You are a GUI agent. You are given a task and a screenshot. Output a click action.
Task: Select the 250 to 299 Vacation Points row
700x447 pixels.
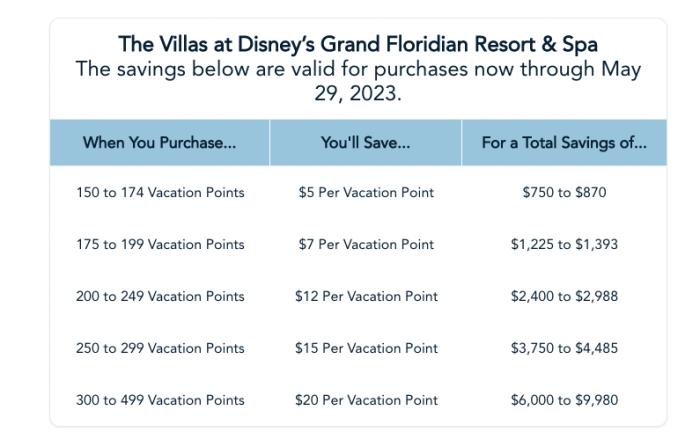(x=160, y=349)
